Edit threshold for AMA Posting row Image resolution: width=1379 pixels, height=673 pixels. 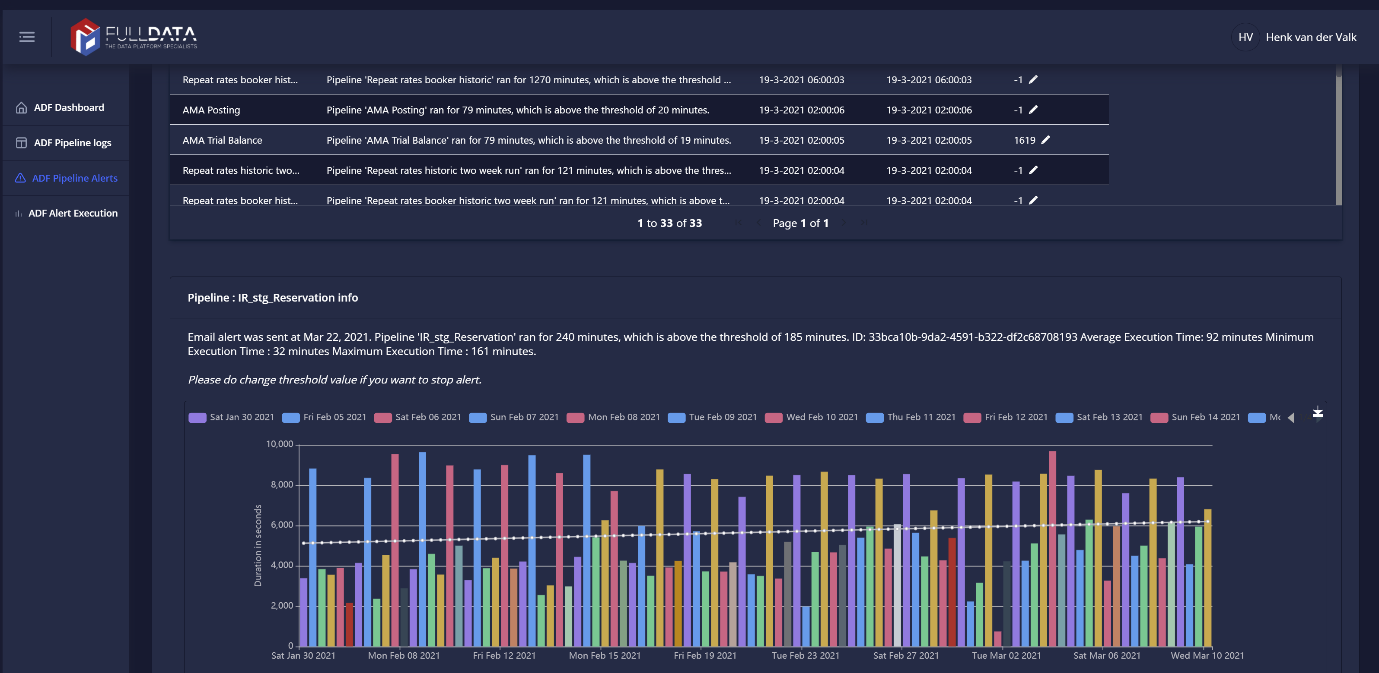click(1034, 110)
